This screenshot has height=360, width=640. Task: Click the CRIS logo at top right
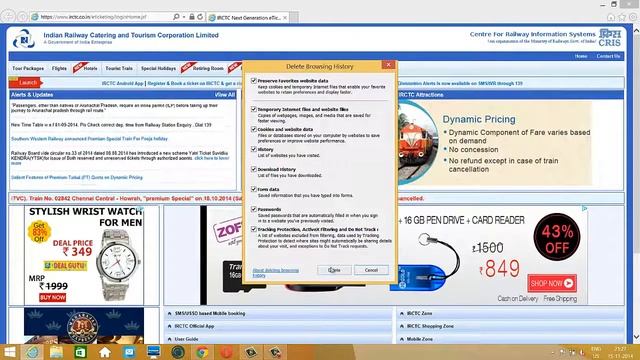(610, 38)
